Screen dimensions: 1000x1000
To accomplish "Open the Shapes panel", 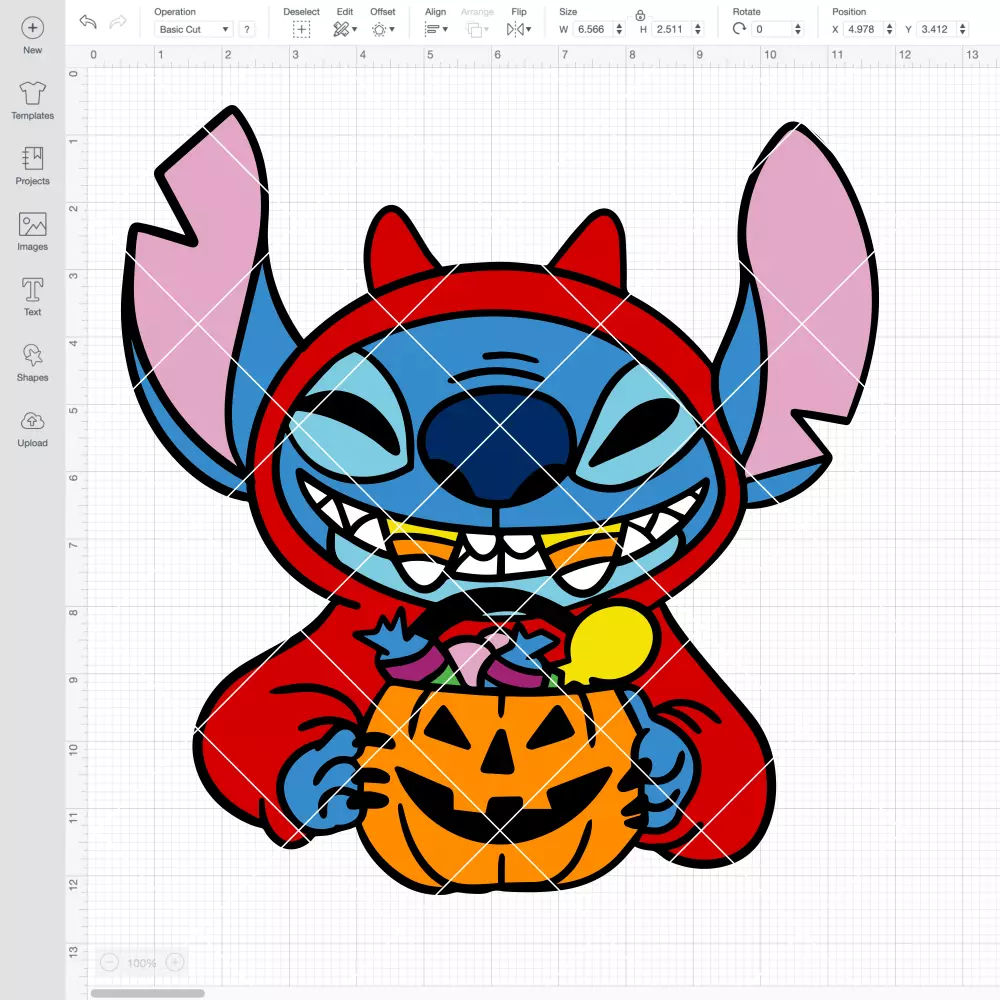I will point(33,363).
